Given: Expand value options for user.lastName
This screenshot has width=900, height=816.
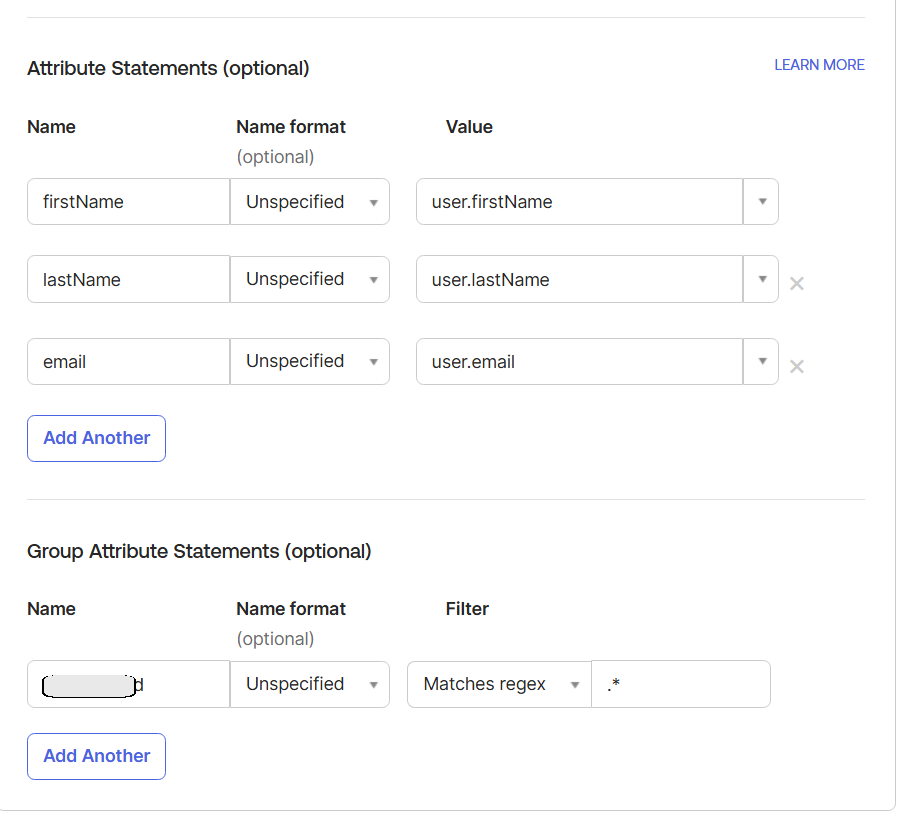Looking at the screenshot, I should [761, 279].
